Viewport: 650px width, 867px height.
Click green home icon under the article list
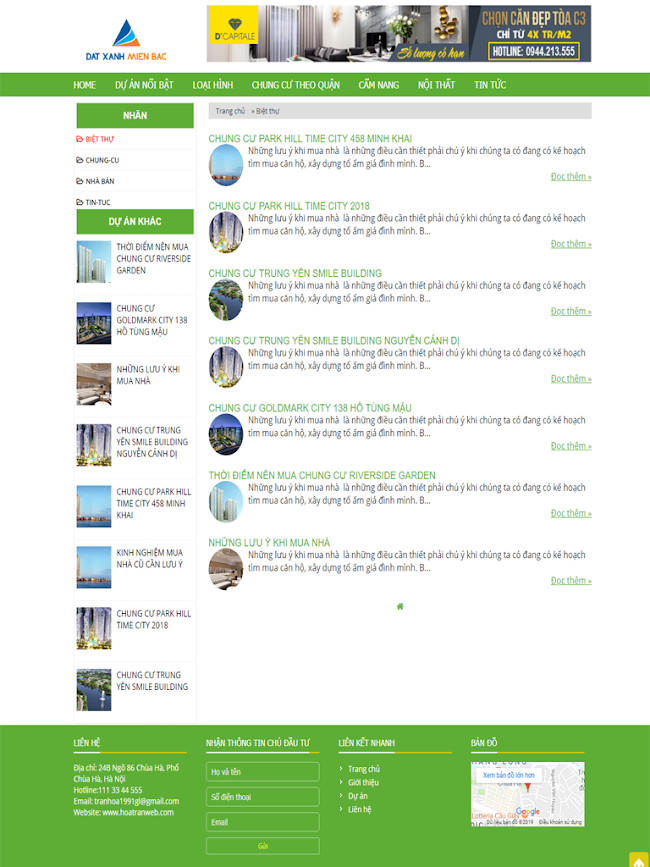tap(400, 607)
